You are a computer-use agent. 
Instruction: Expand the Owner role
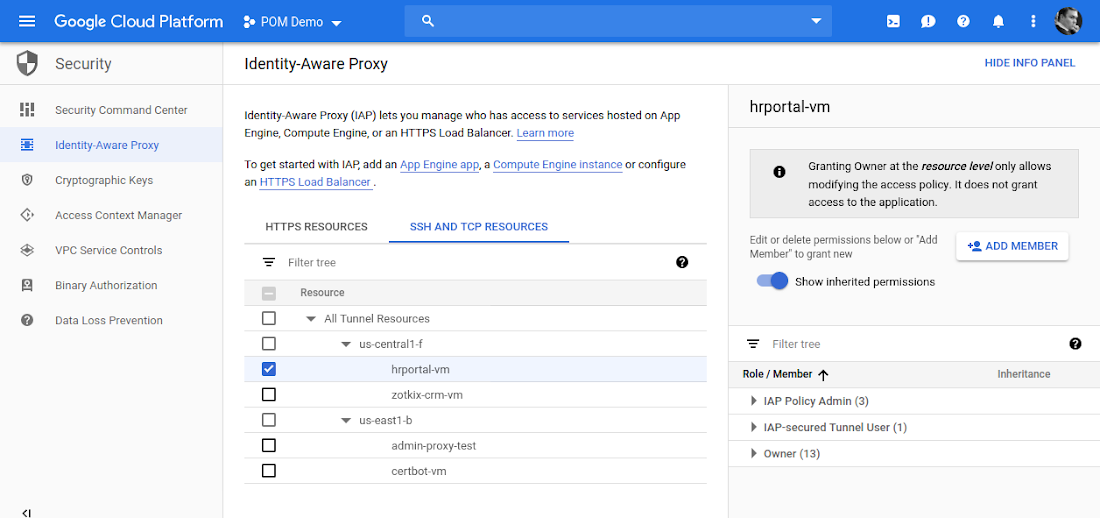[753, 453]
